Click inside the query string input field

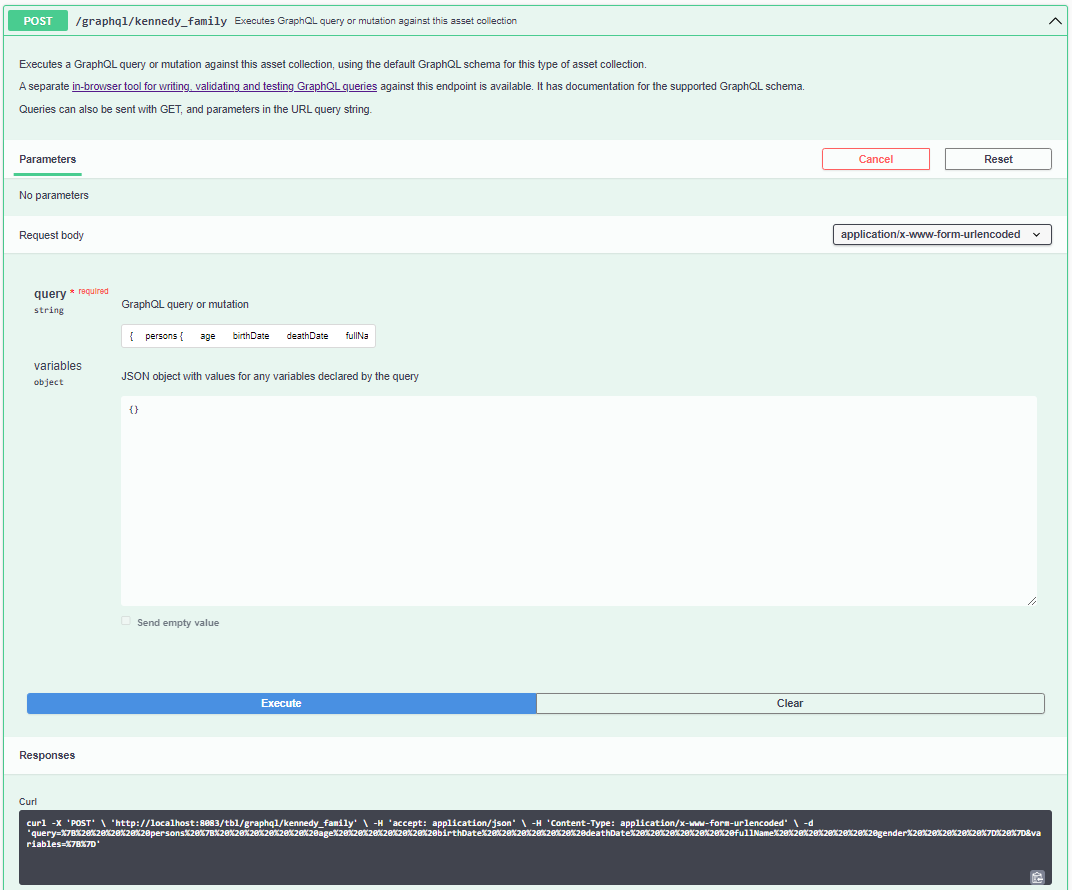(250, 336)
